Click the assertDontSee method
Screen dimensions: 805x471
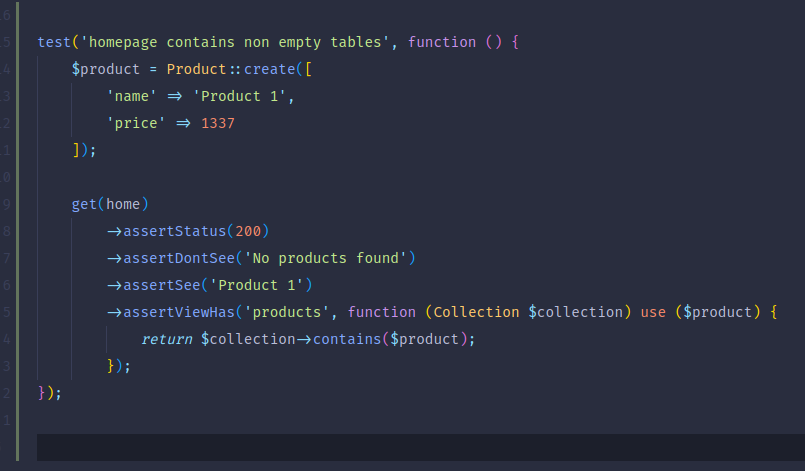tap(179, 258)
